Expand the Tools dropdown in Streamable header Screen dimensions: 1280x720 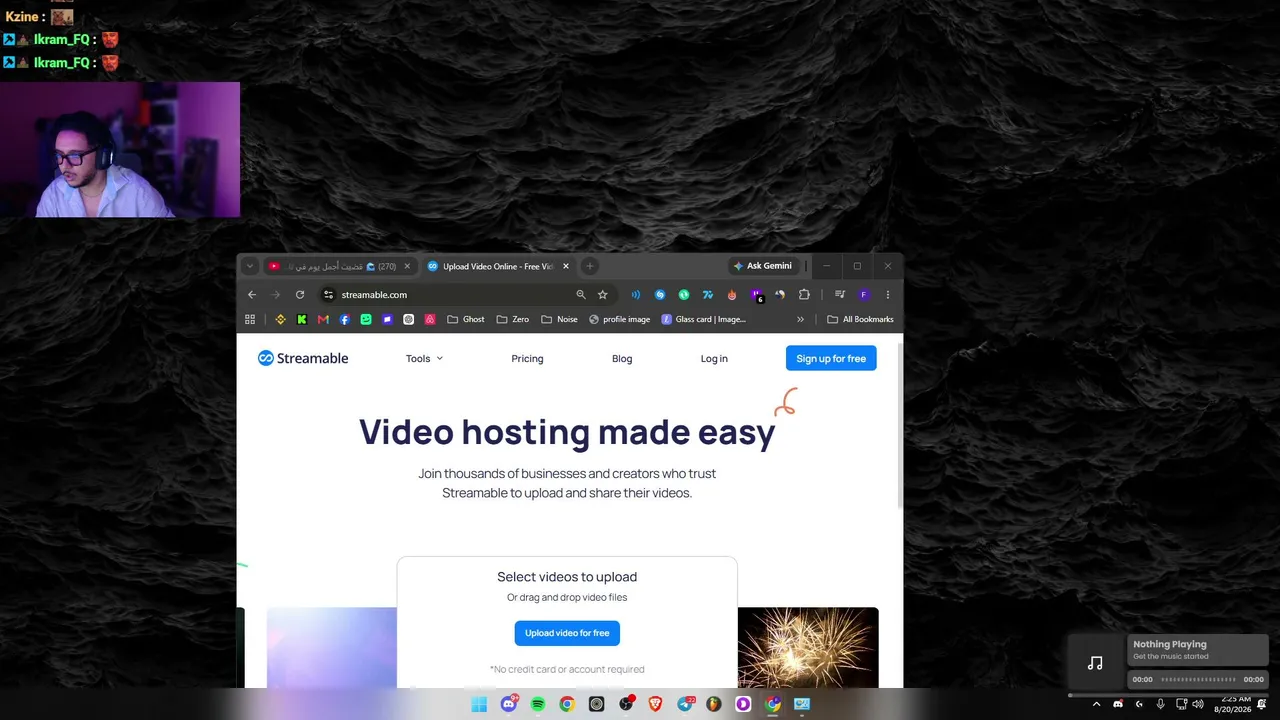pos(424,358)
